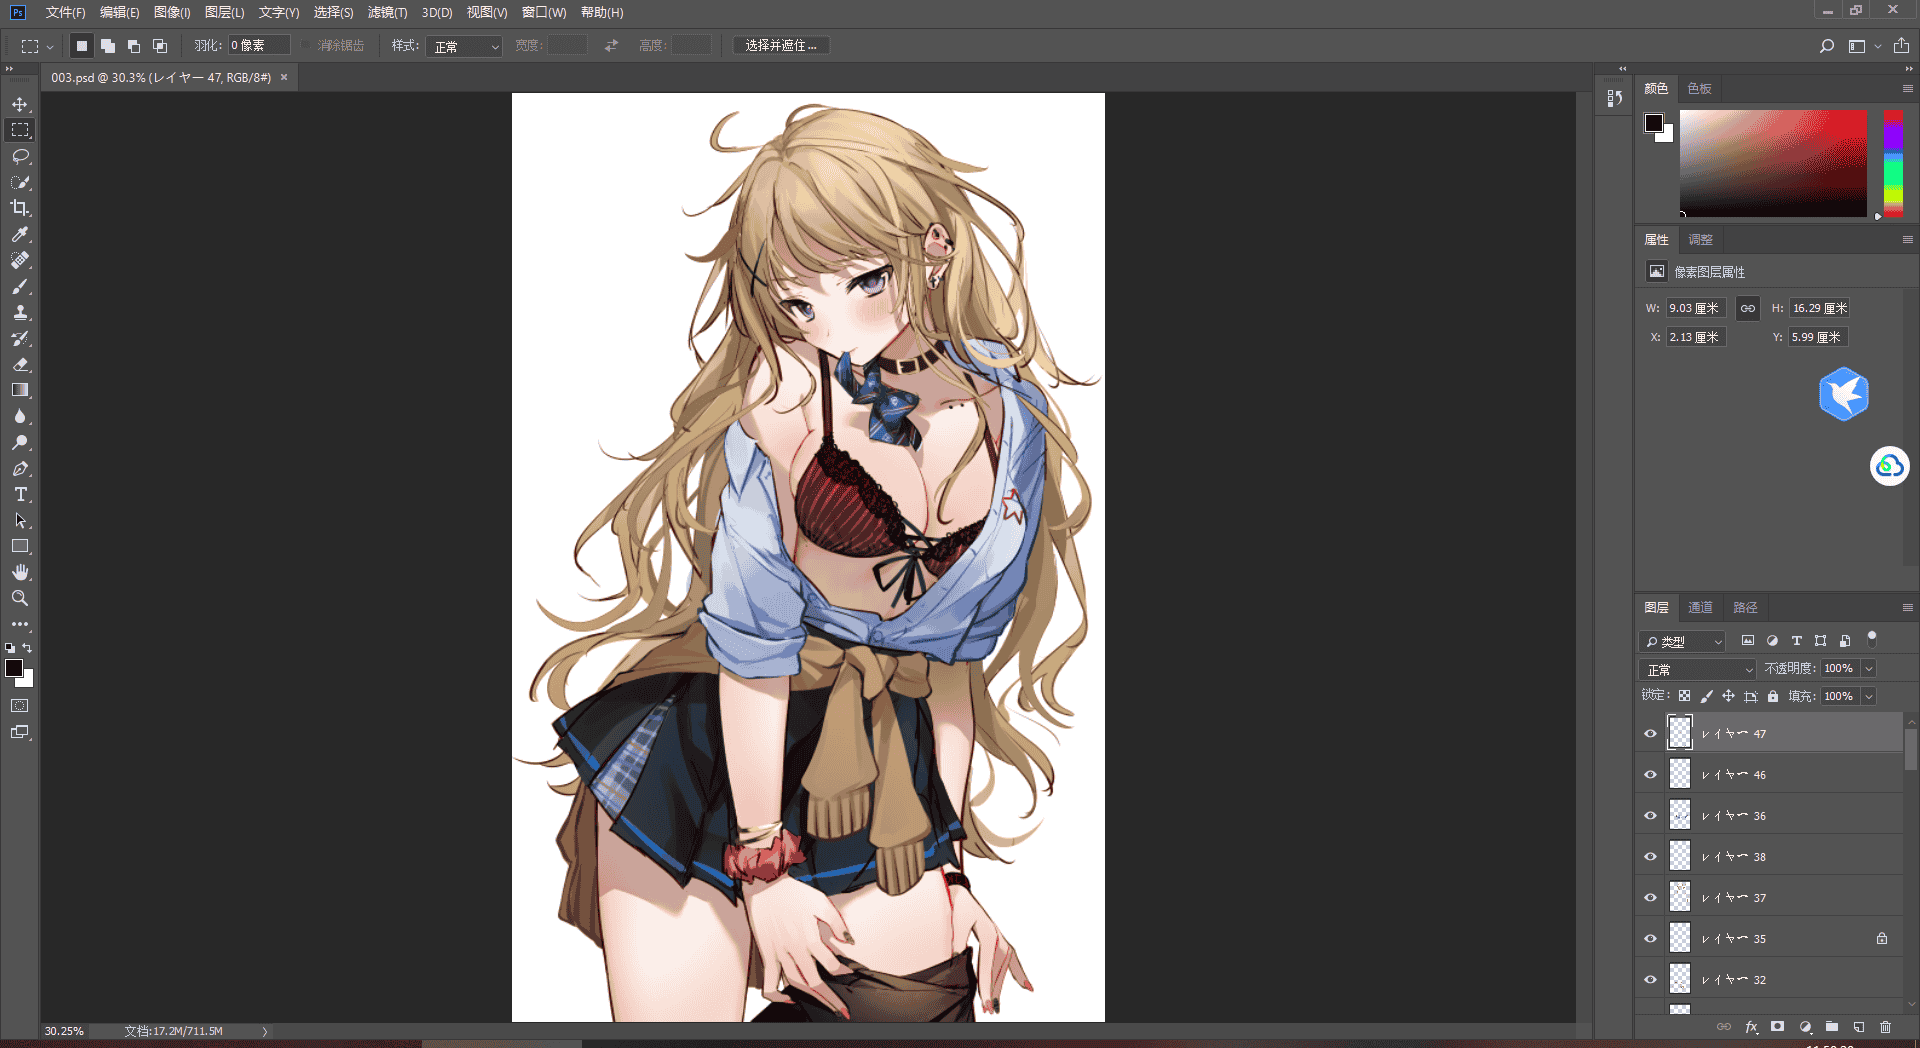The width and height of the screenshot is (1920, 1048).
Task: Select the Clone Stamp tool
Action: 20,312
